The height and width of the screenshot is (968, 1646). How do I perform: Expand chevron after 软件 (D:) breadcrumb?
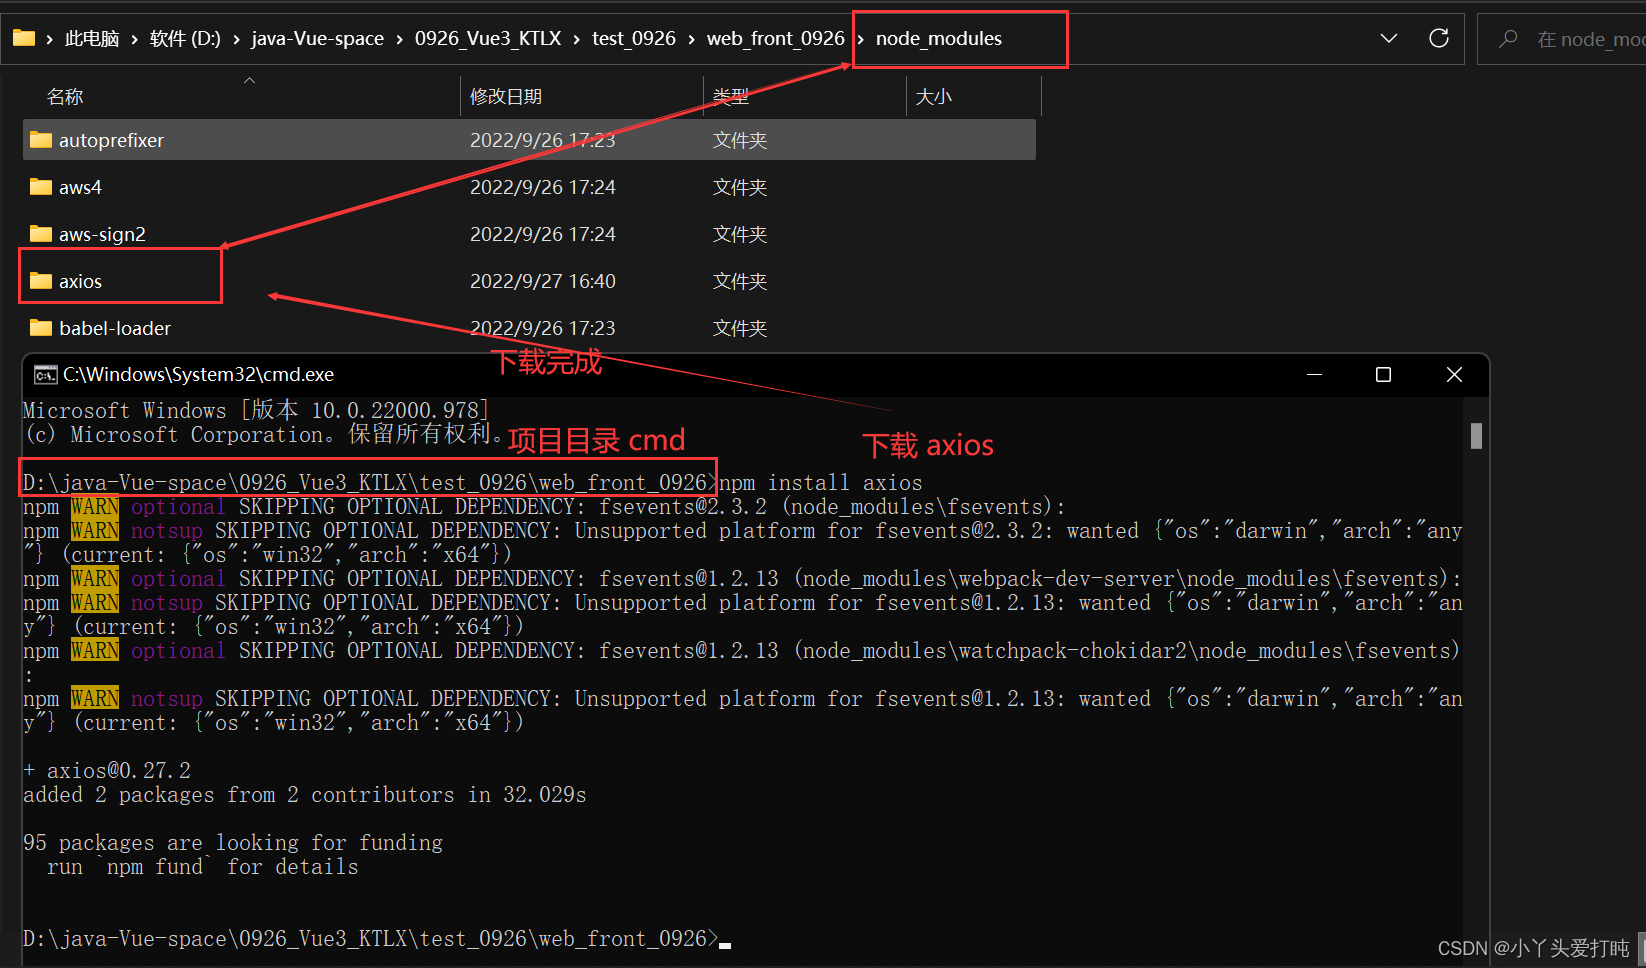point(236,39)
